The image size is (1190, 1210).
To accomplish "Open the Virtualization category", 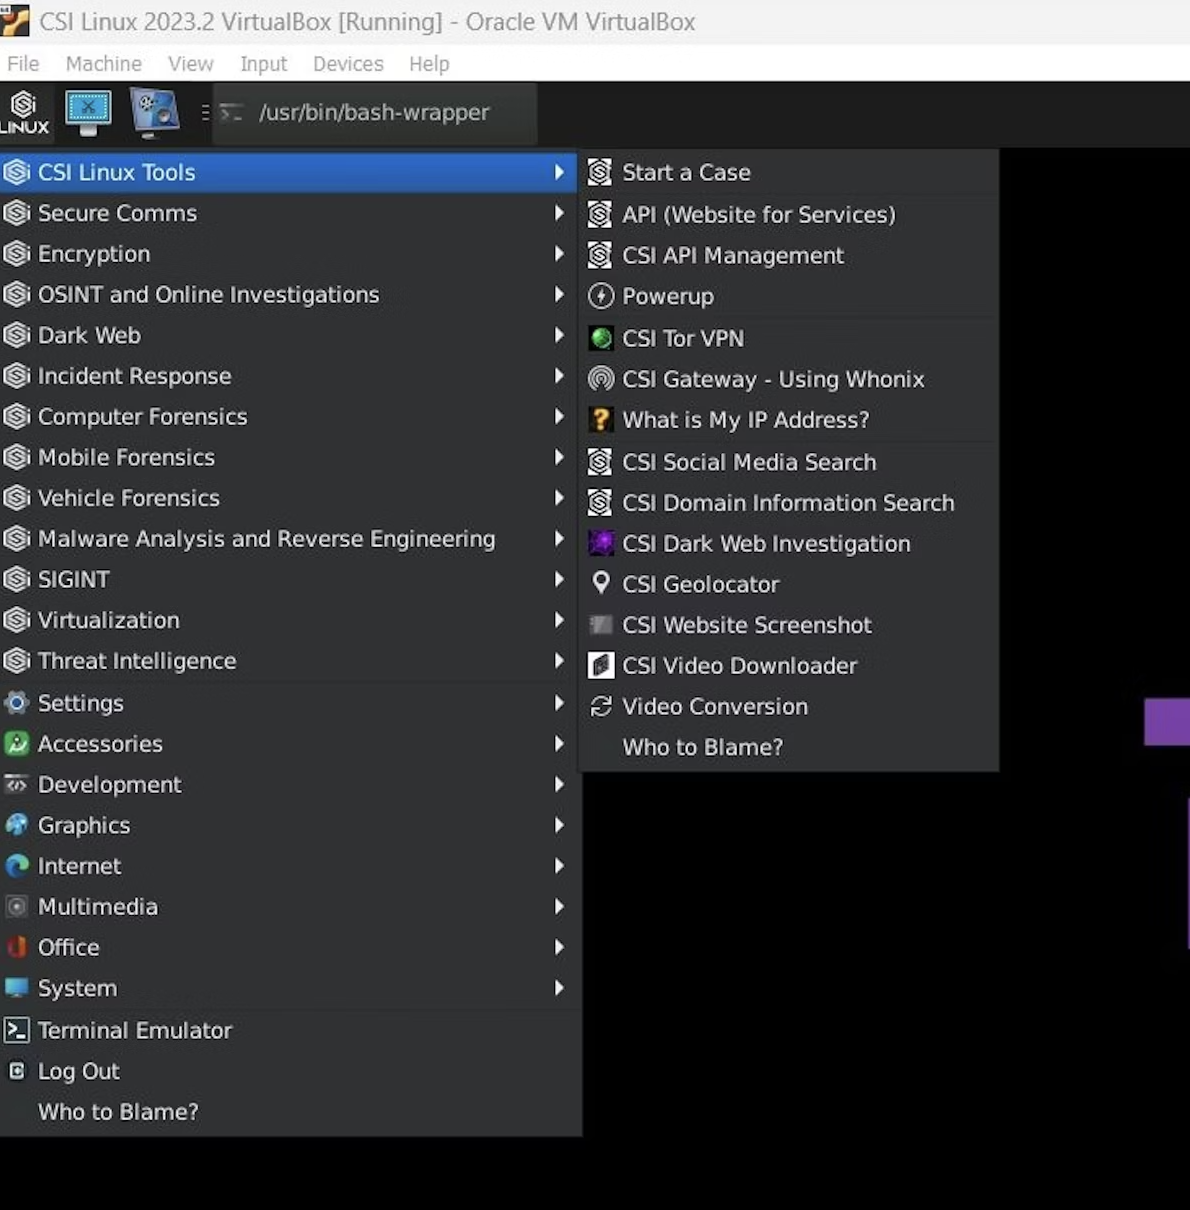I will point(289,620).
